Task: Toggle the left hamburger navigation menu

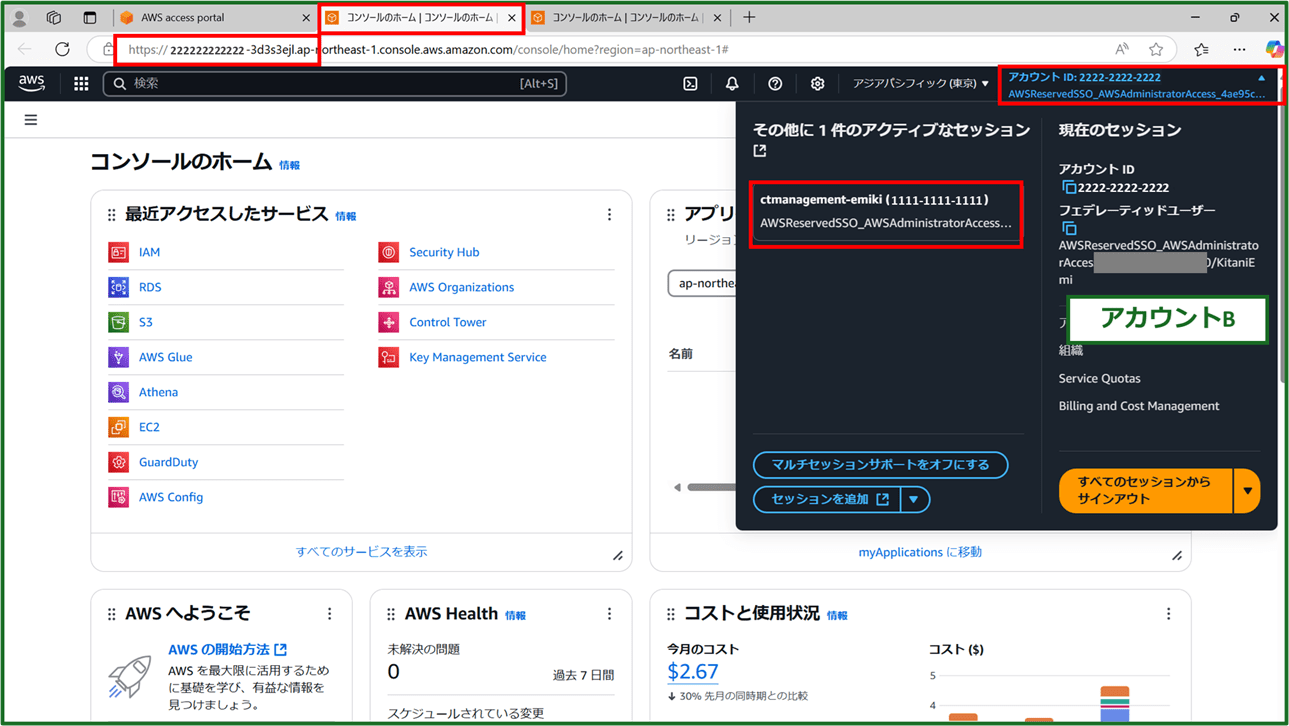Action: pyautogui.click(x=31, y=120)
